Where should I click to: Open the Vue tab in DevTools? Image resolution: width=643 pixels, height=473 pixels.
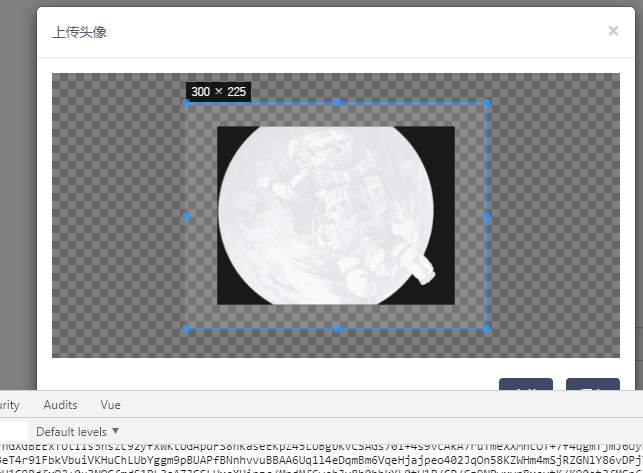point(110,405)
